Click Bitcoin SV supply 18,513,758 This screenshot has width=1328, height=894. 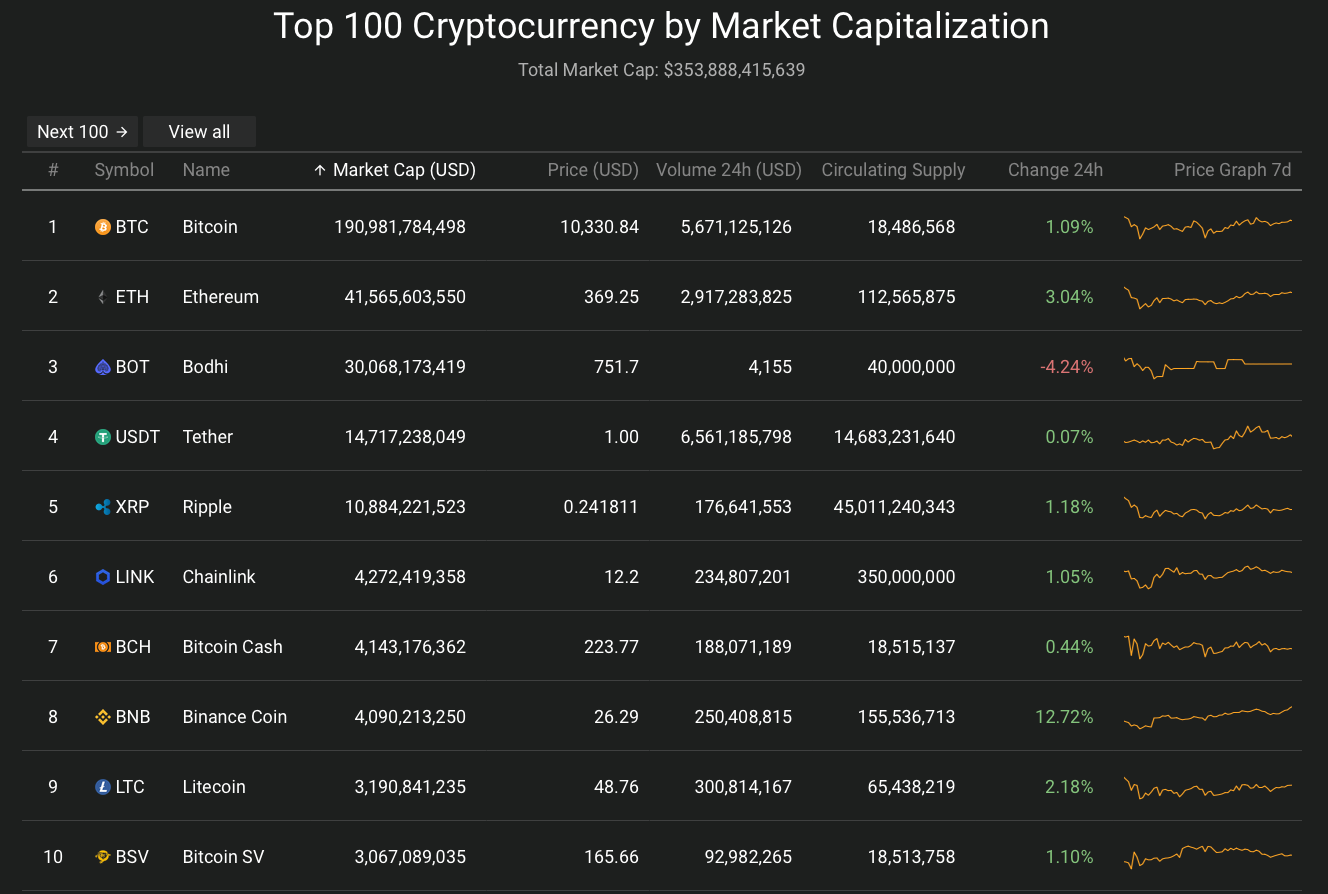pos(911,857)
